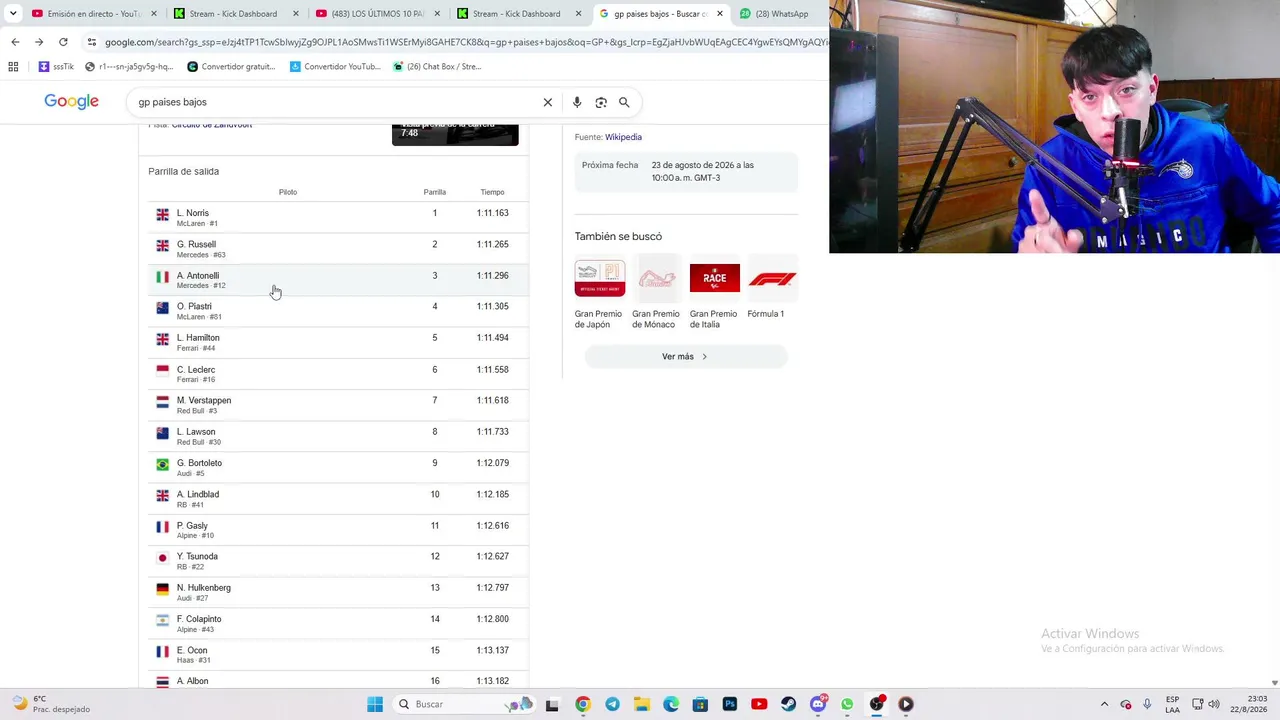Follow the Wikipedia source link
This screenshot has width=1280, height=720.
click(x=623, y=137)
